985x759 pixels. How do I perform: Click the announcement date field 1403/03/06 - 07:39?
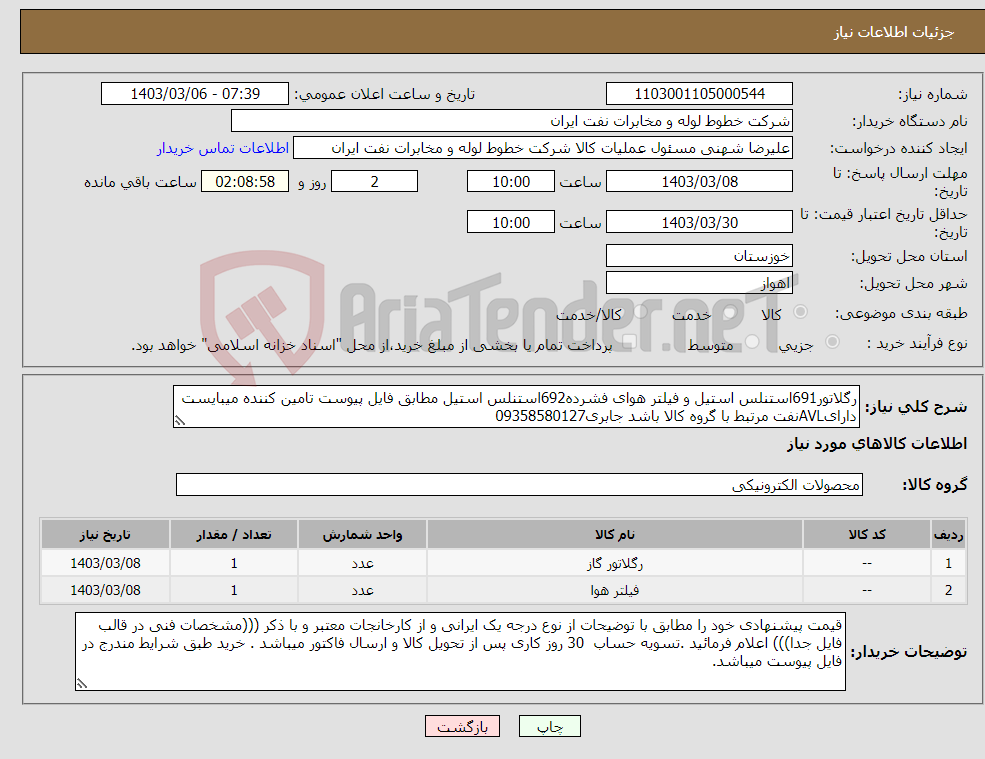(195, 94)
